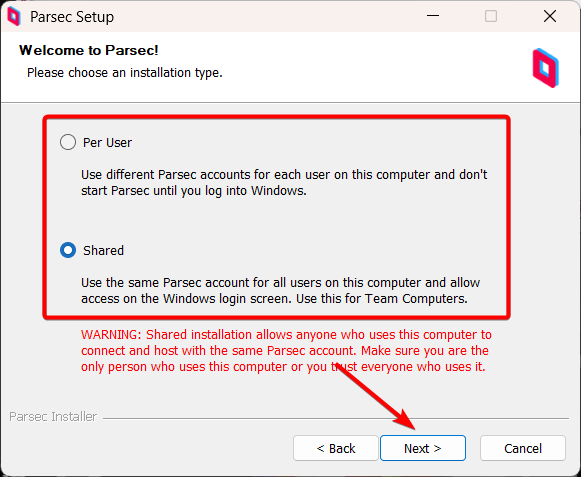Click the "Welcome to Parsec!" heading
The width and height of the screenshot is (581, 477).
89,50
